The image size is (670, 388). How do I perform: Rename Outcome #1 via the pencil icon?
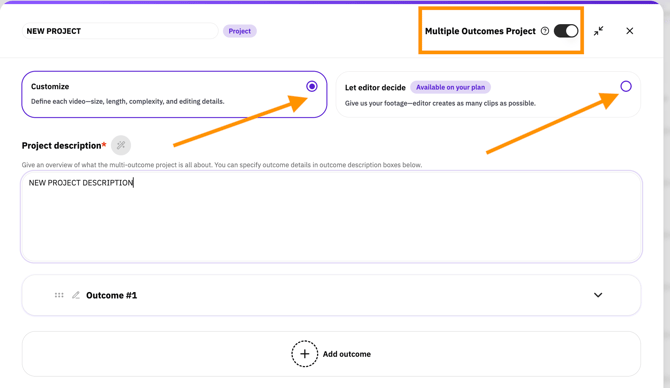pyautogui.click(x=76, y=295)
